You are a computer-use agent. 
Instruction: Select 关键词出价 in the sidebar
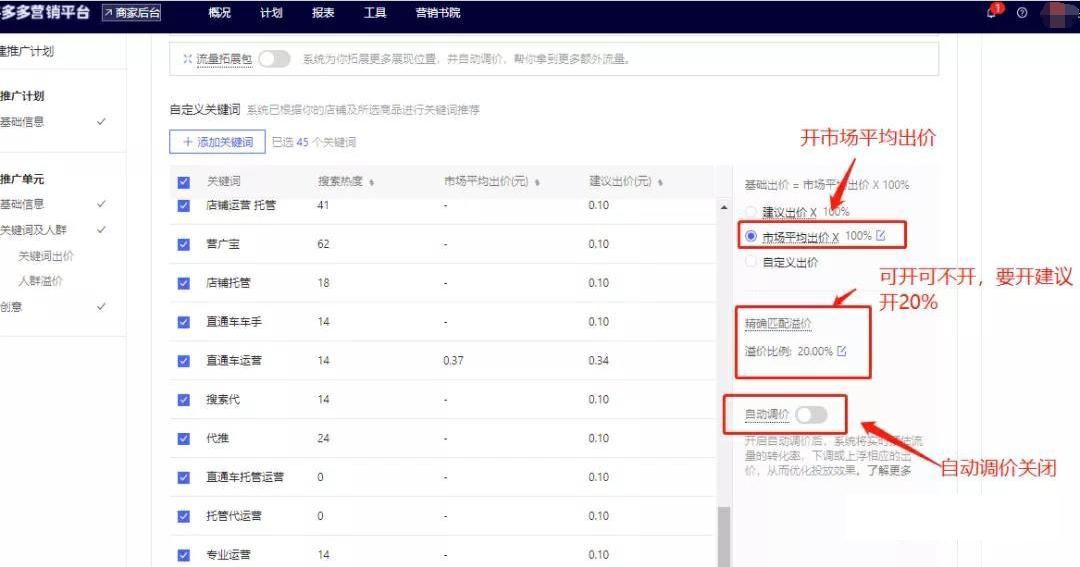[x=45, y=256]
